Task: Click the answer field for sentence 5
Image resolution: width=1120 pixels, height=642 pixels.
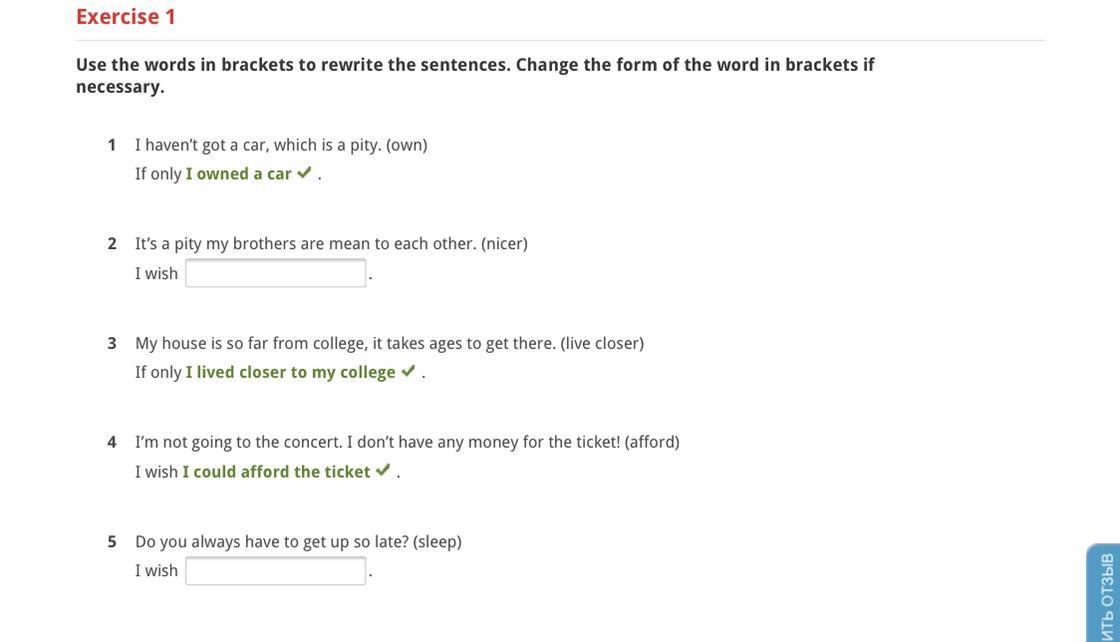Action: [x=276, y=571]
